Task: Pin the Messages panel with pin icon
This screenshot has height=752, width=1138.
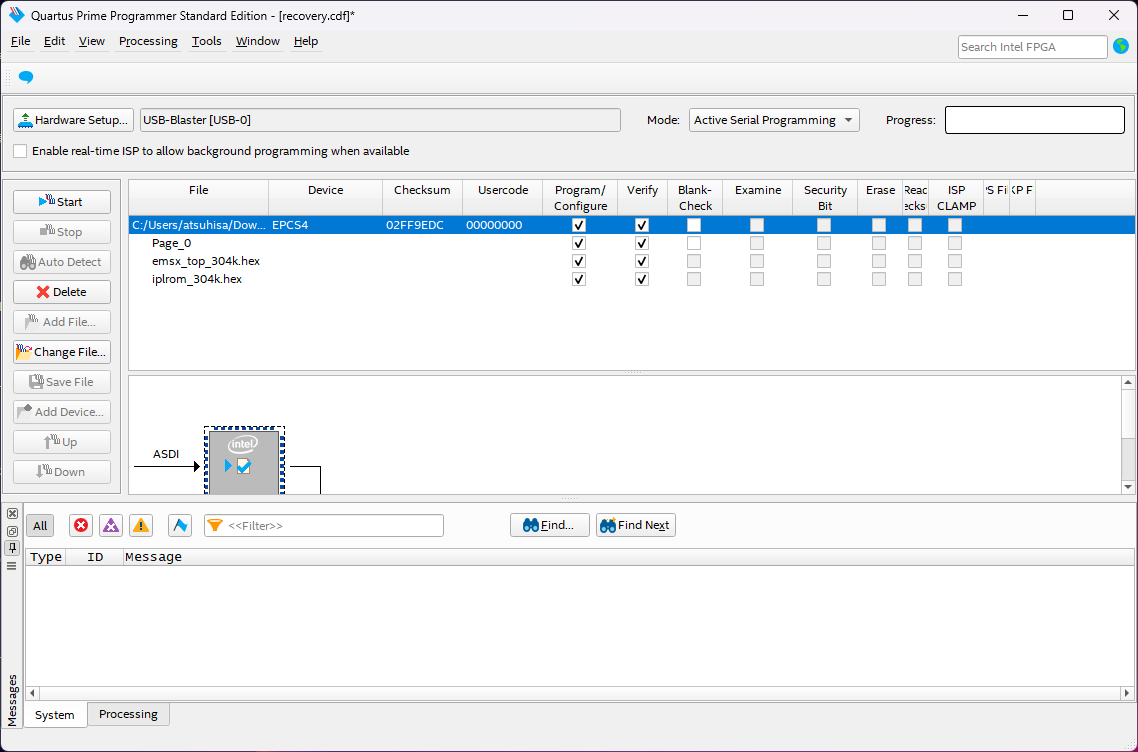Action: (x=12, y=548)
